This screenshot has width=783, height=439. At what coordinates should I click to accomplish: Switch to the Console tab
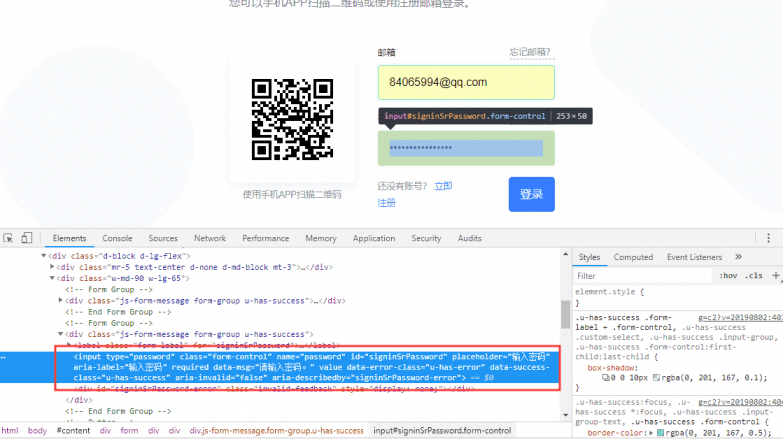(117, 238)
